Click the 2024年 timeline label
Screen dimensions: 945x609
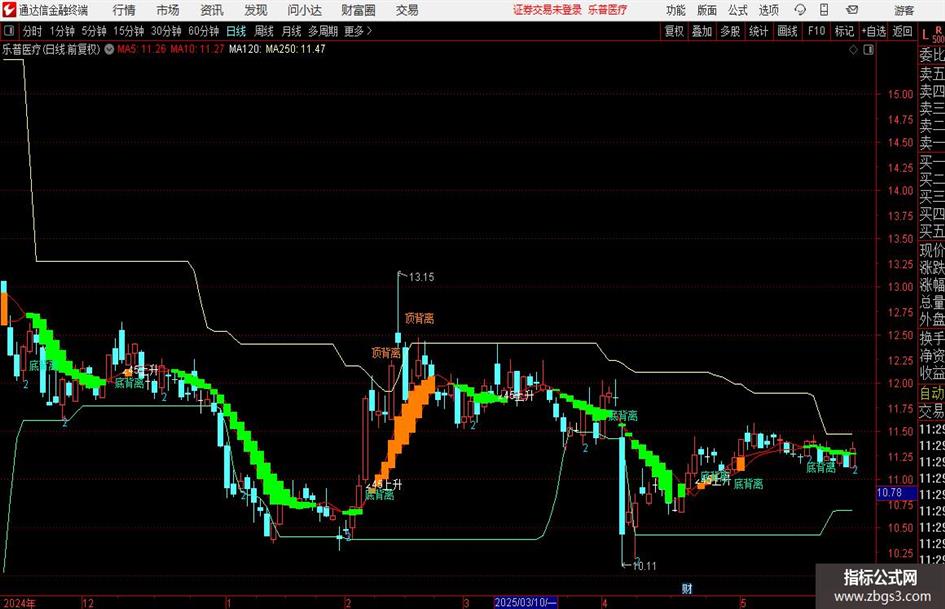tap(19, 603)
